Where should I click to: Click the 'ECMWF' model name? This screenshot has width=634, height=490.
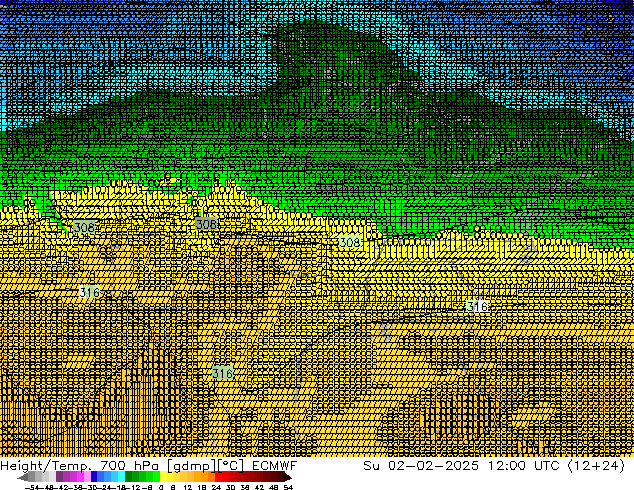coord(275,465)
